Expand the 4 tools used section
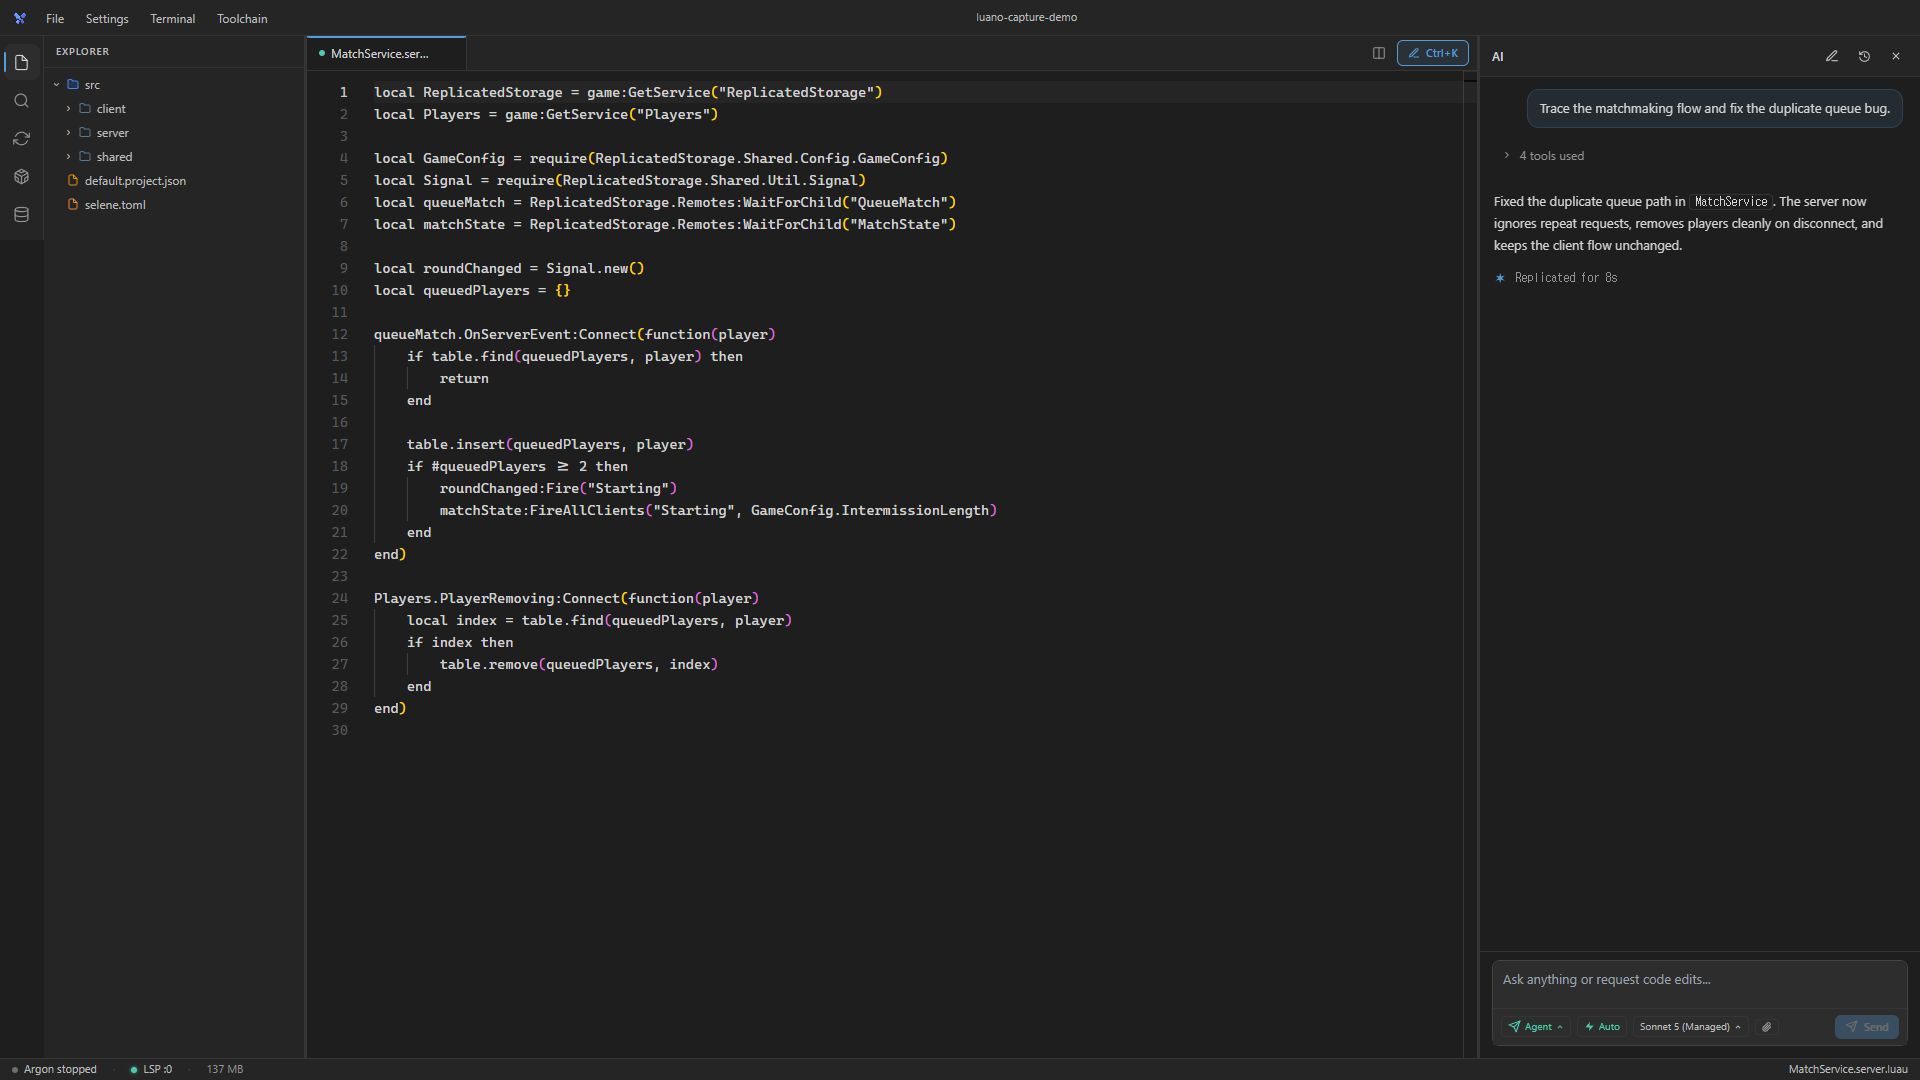This screenshot has width=1920, height=1080. coord(1544,156)
